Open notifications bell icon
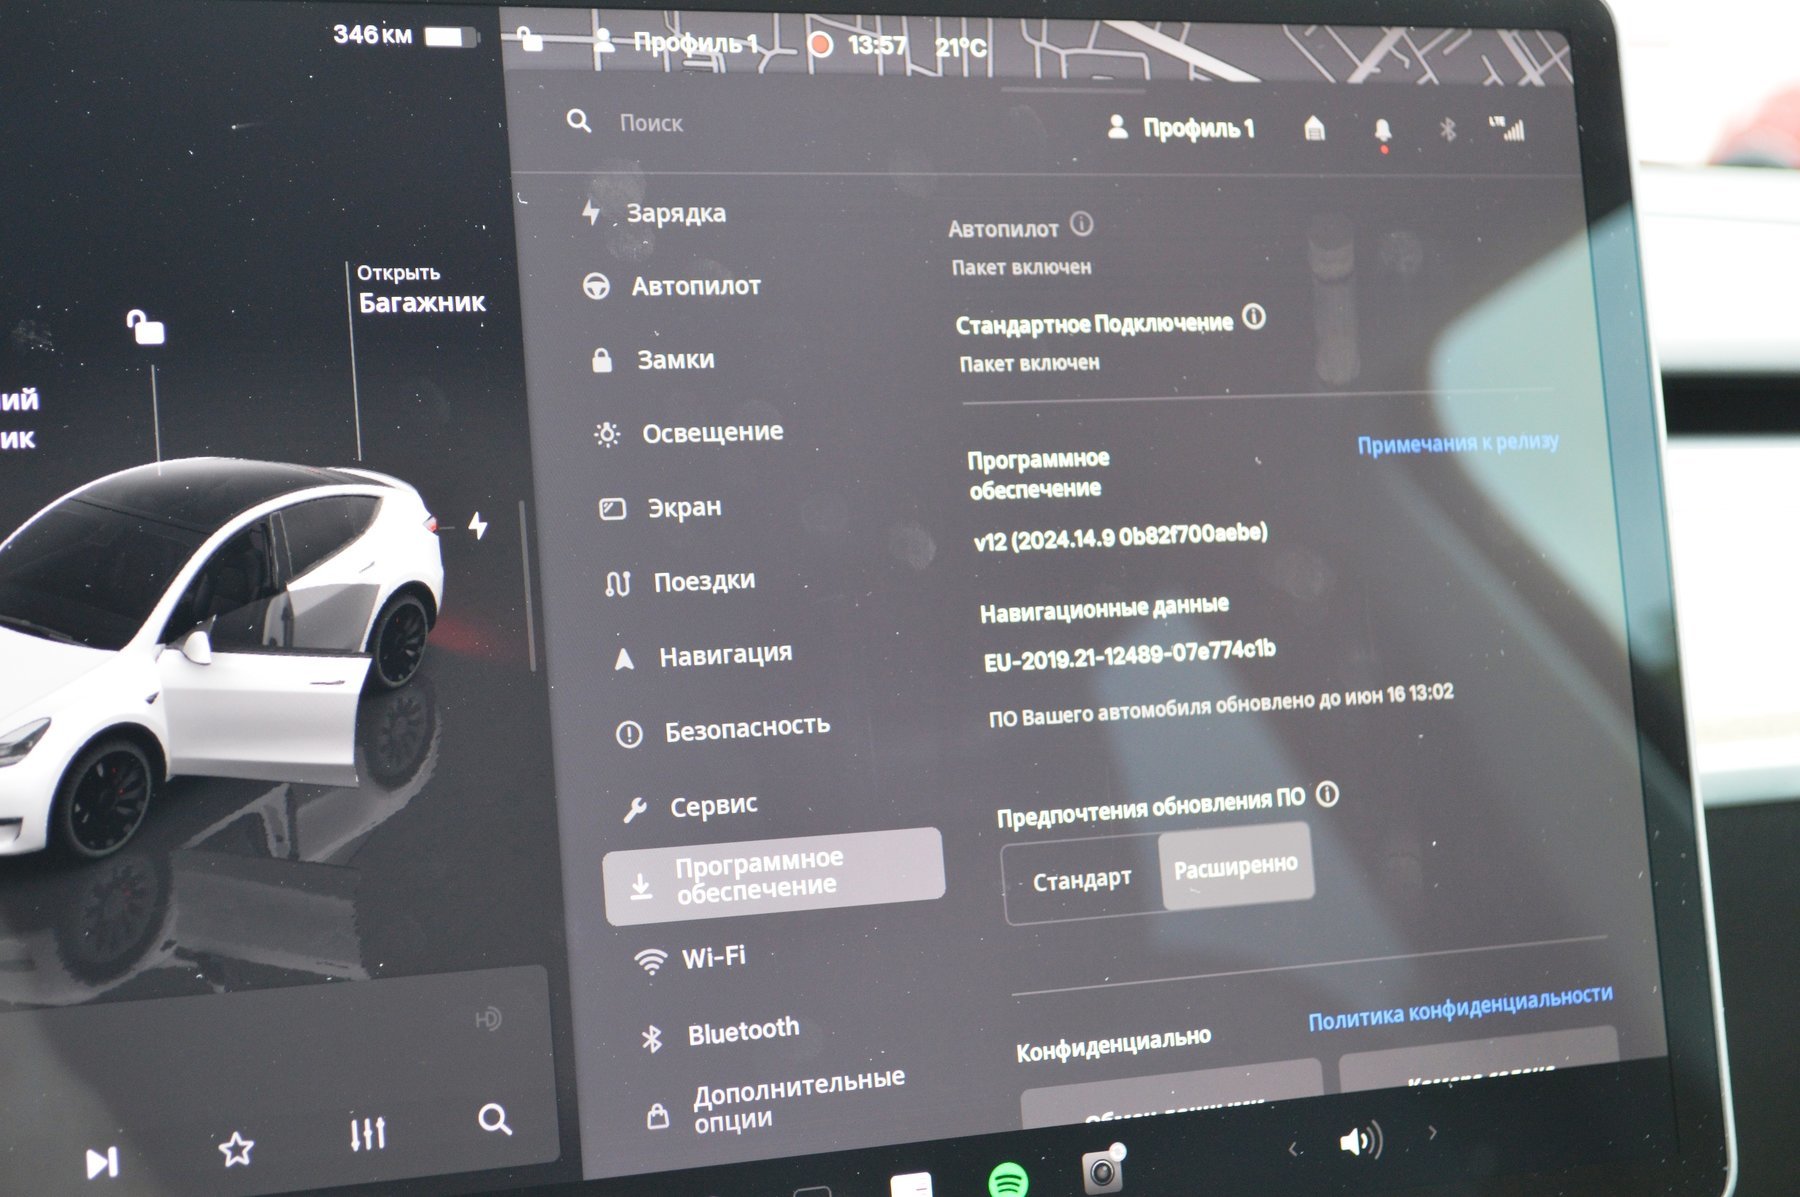Screen dimensions: 1800x1197 [1382, 131]
